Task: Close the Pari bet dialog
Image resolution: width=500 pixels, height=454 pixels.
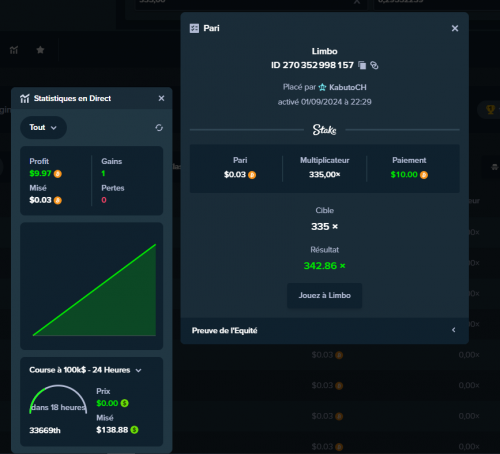Action: [x=455, y=28]
